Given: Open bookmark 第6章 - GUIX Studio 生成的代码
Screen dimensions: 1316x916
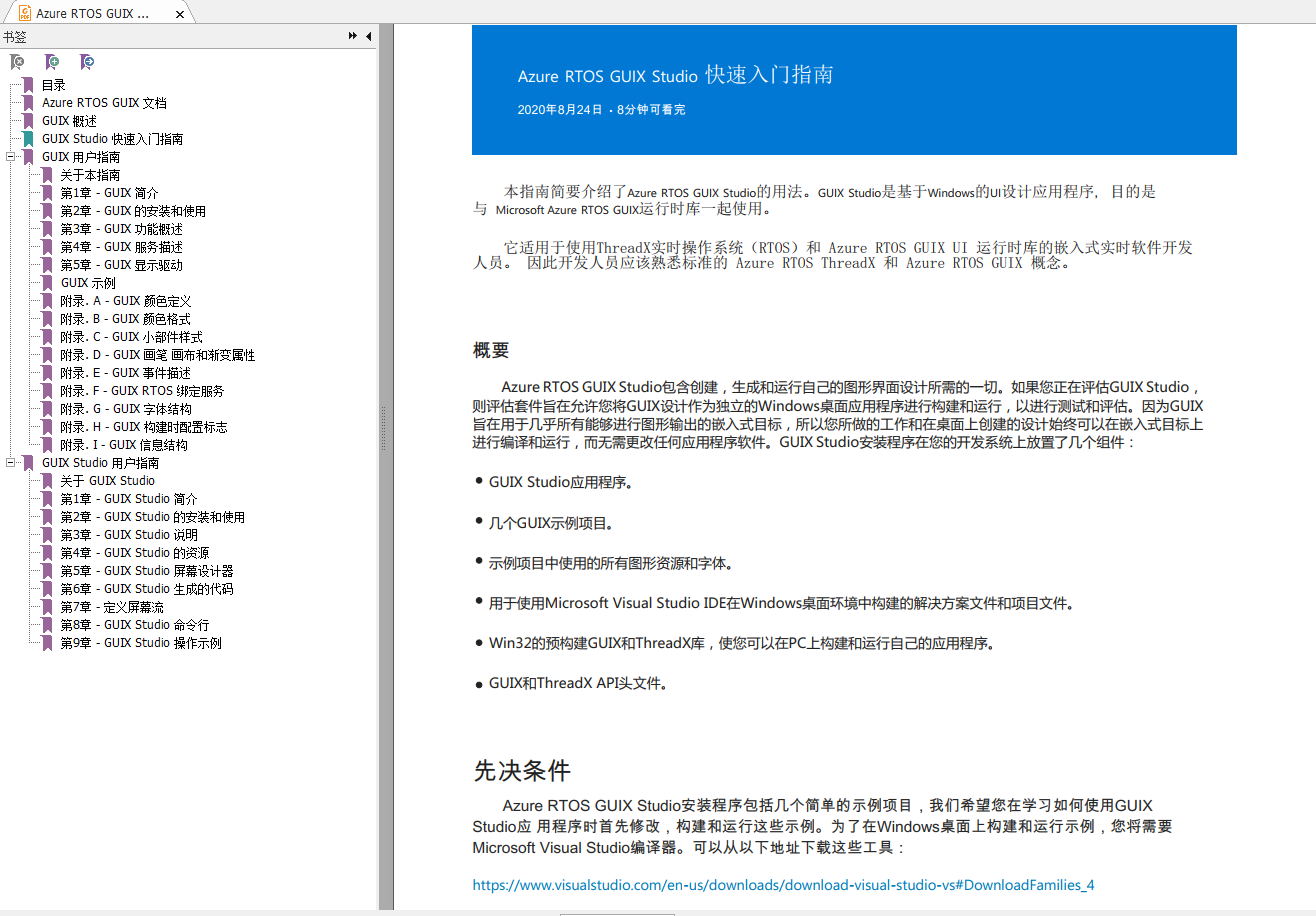Looking at the screenshot, I should click(x=147, y=589).
